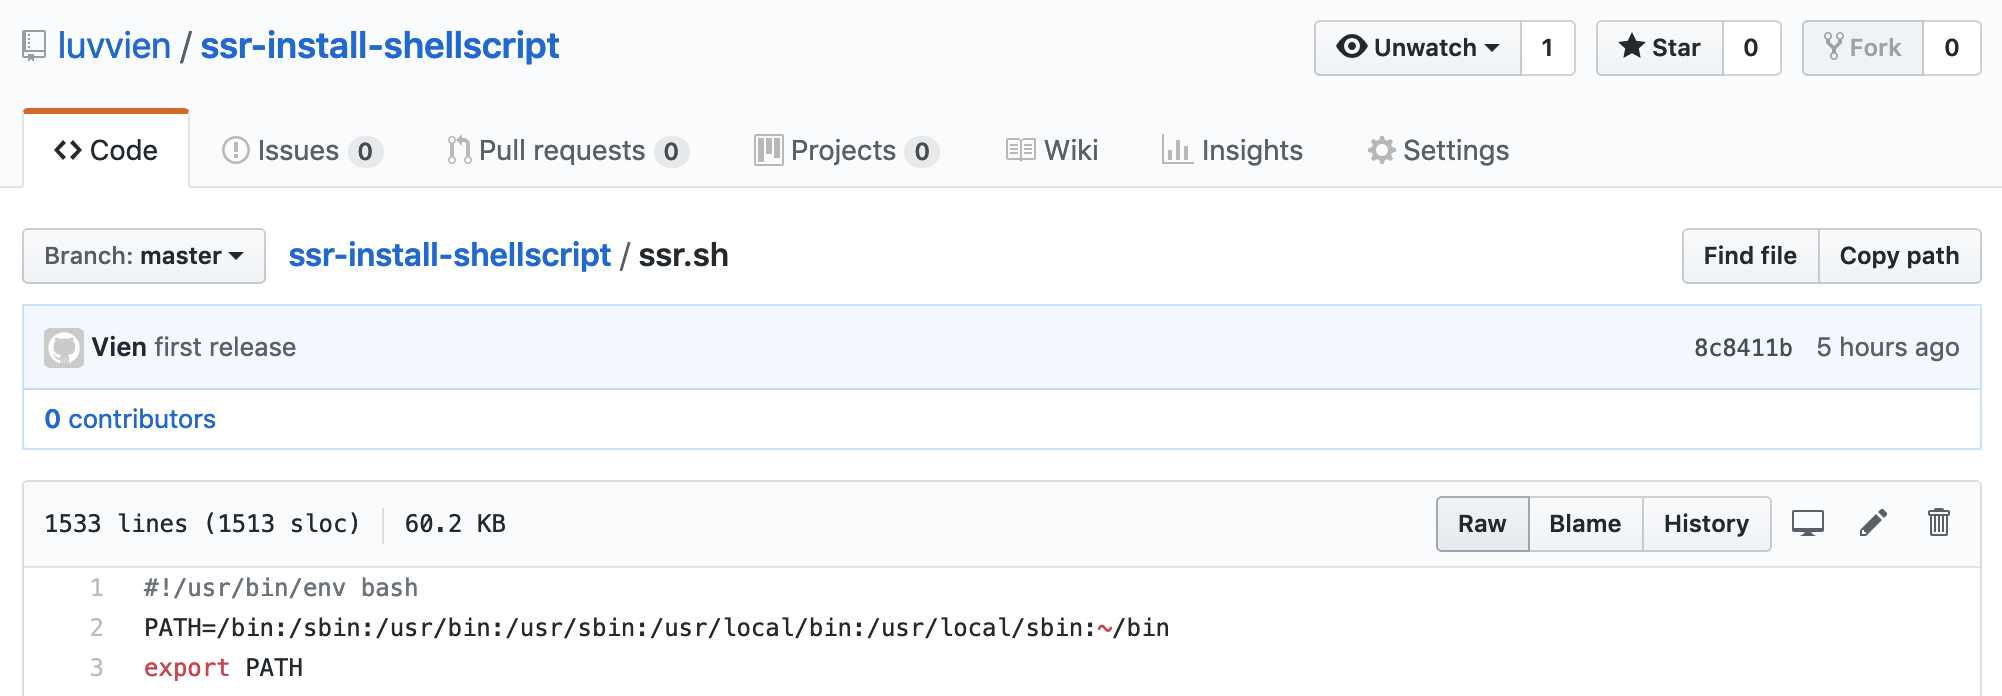
Task: Star this repository
Action: (x=1660, y=48)
